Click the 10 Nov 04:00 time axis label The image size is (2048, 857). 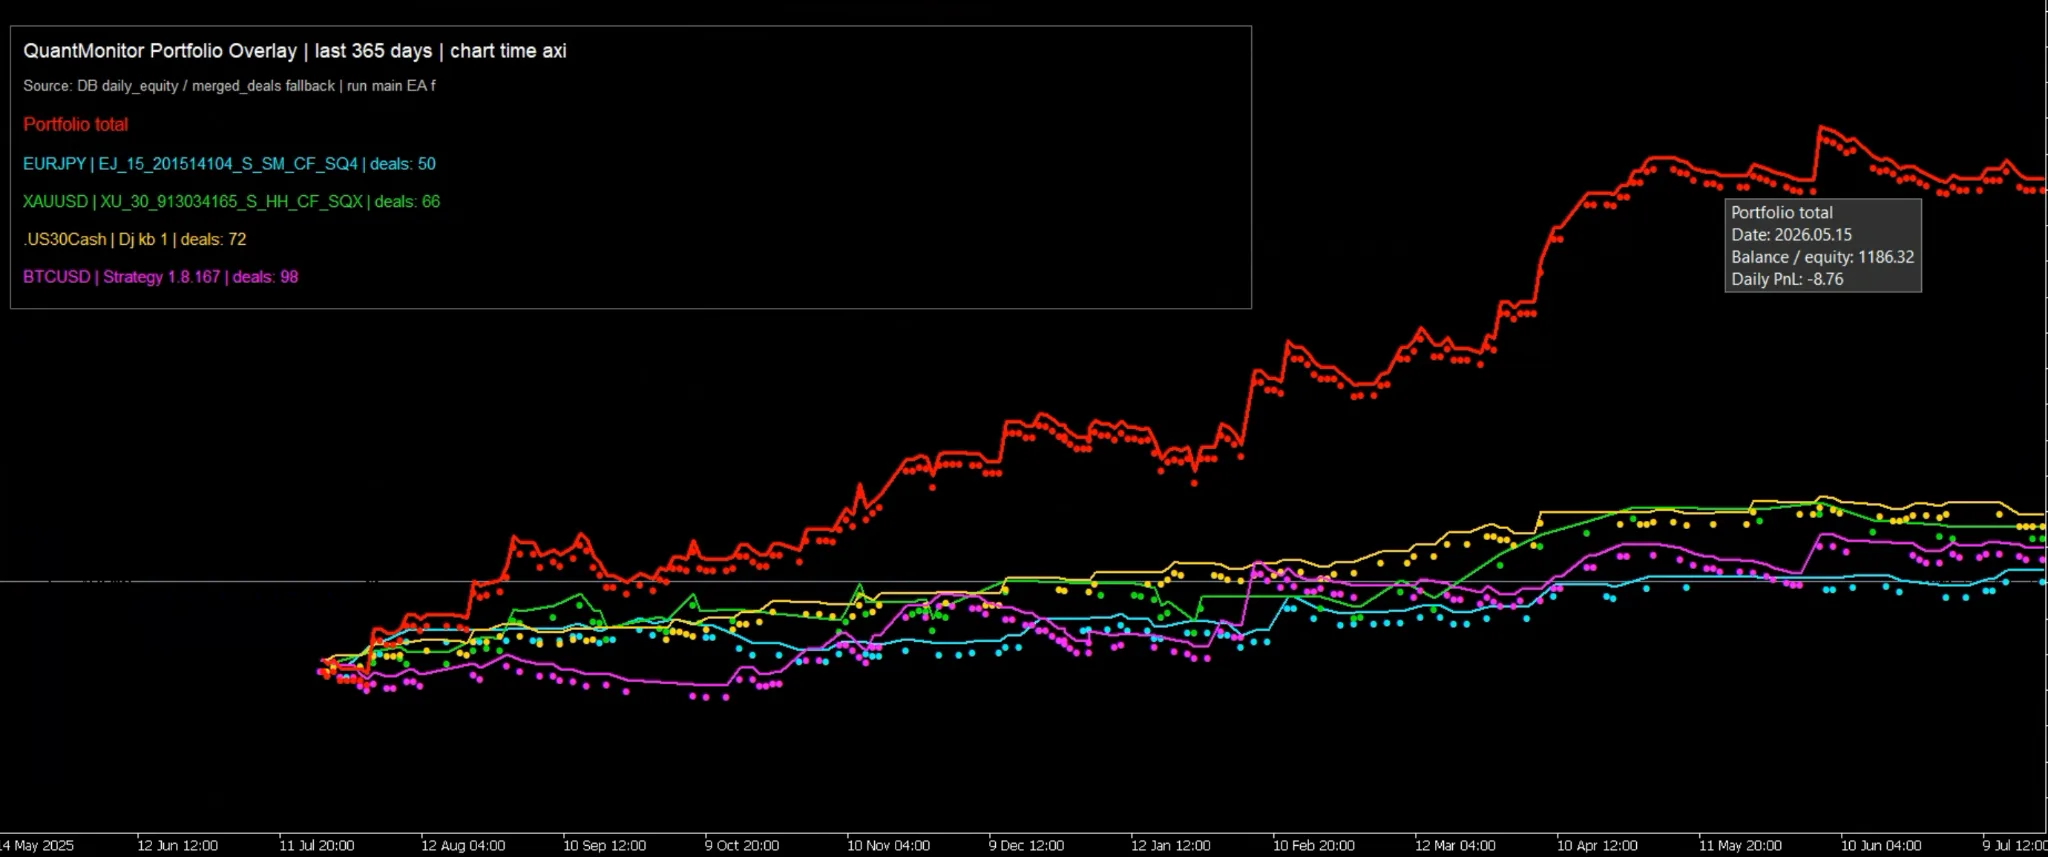point(888,846)
